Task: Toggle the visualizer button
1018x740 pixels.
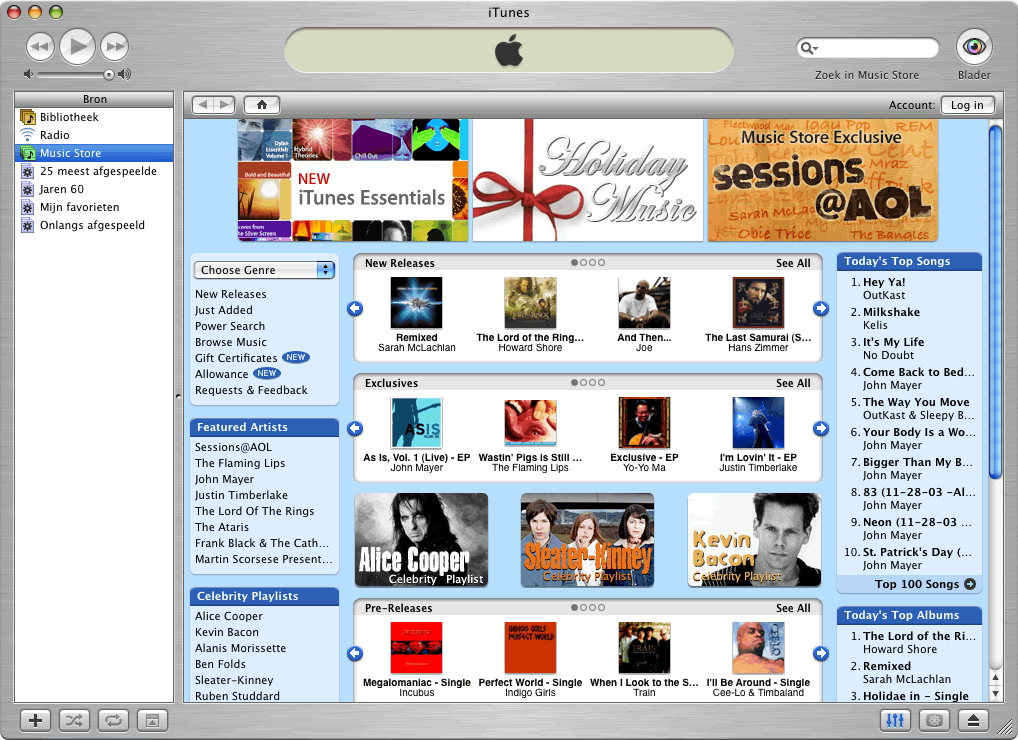Action: tap(934, 721)
